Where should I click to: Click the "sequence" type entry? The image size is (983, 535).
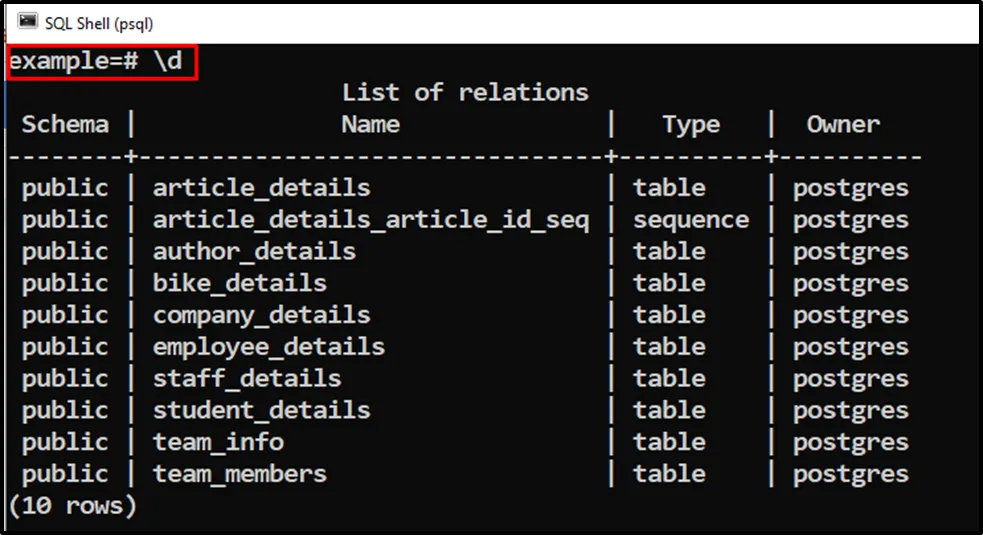coord(690,220)
